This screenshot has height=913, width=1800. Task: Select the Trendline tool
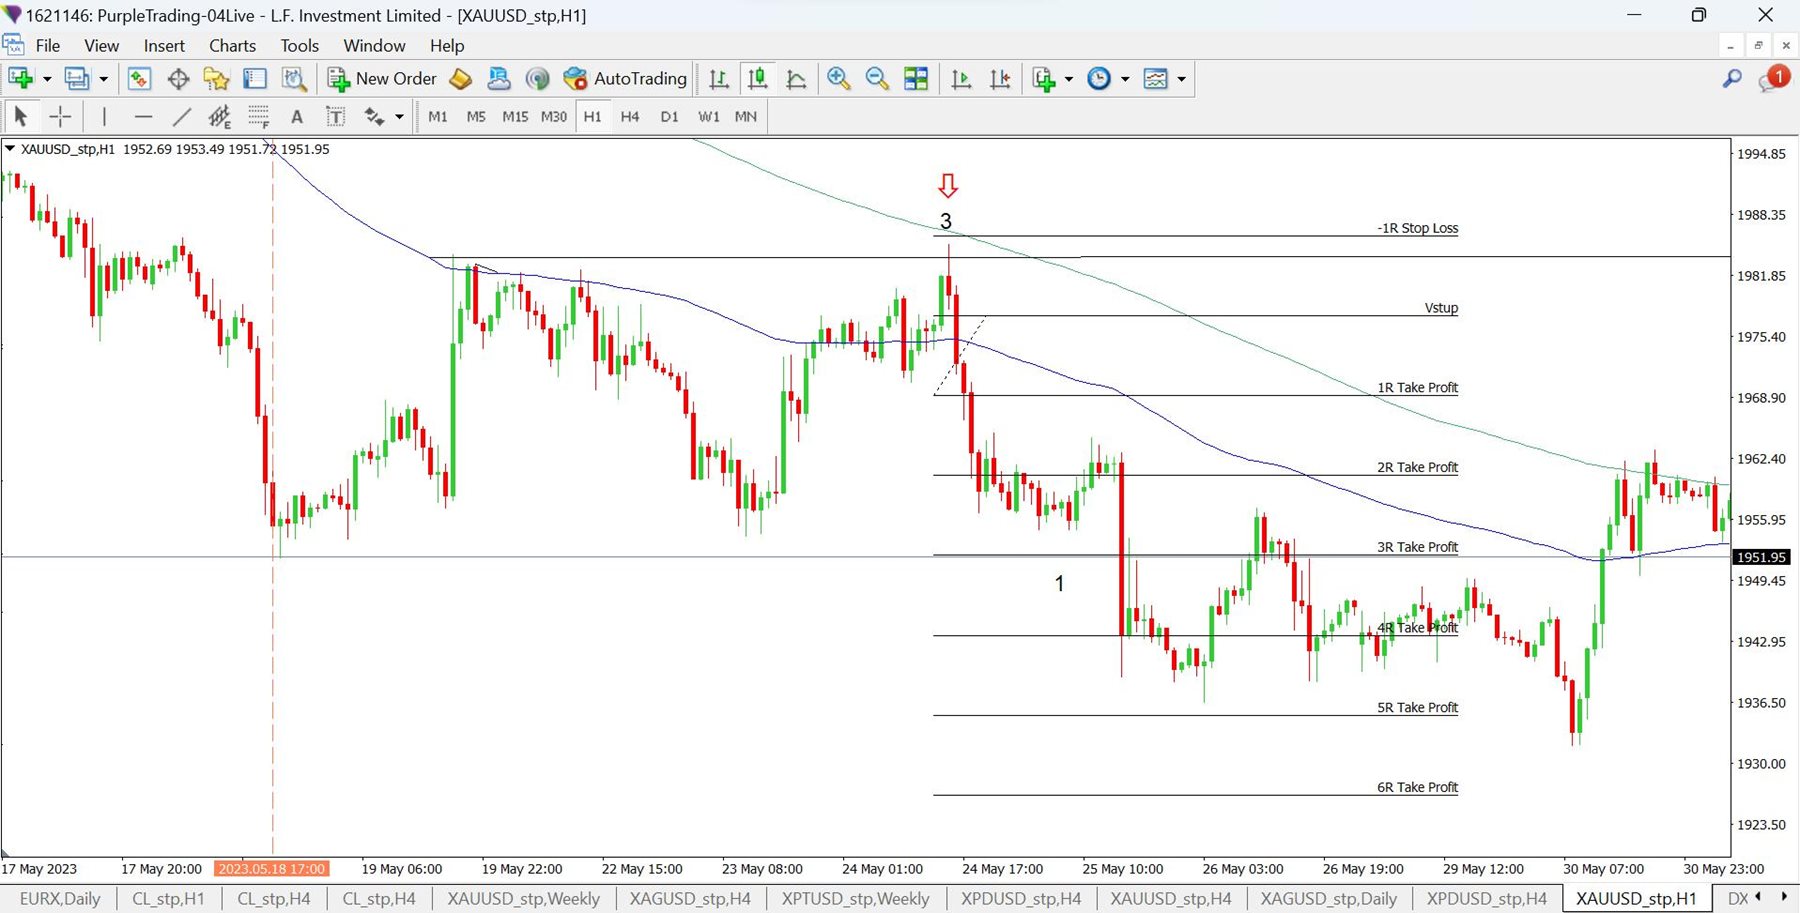coord(181,117)
